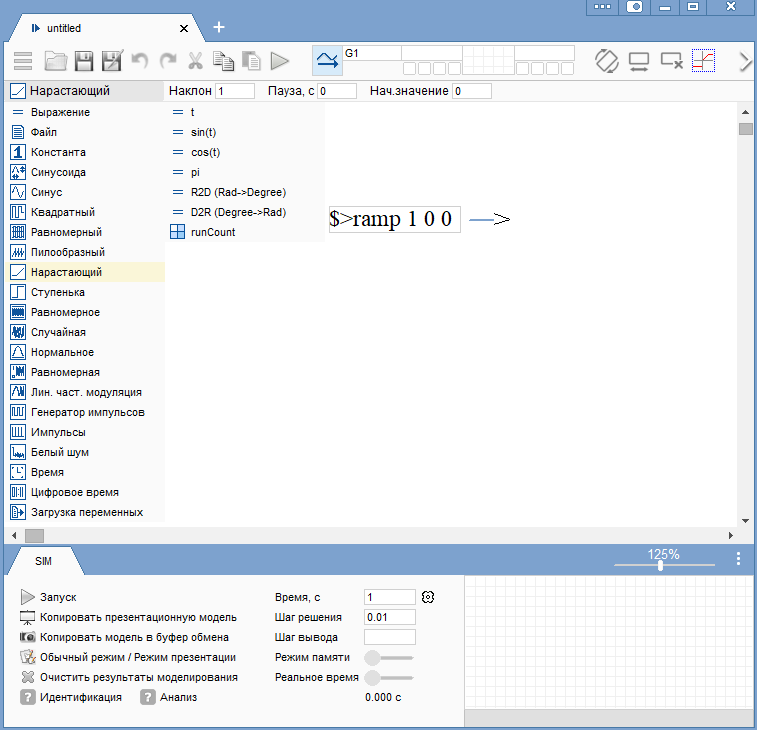Open Анализ help
Image resolution: width=757 pixels, height=730 pixels.
click(x=169, y=697)
